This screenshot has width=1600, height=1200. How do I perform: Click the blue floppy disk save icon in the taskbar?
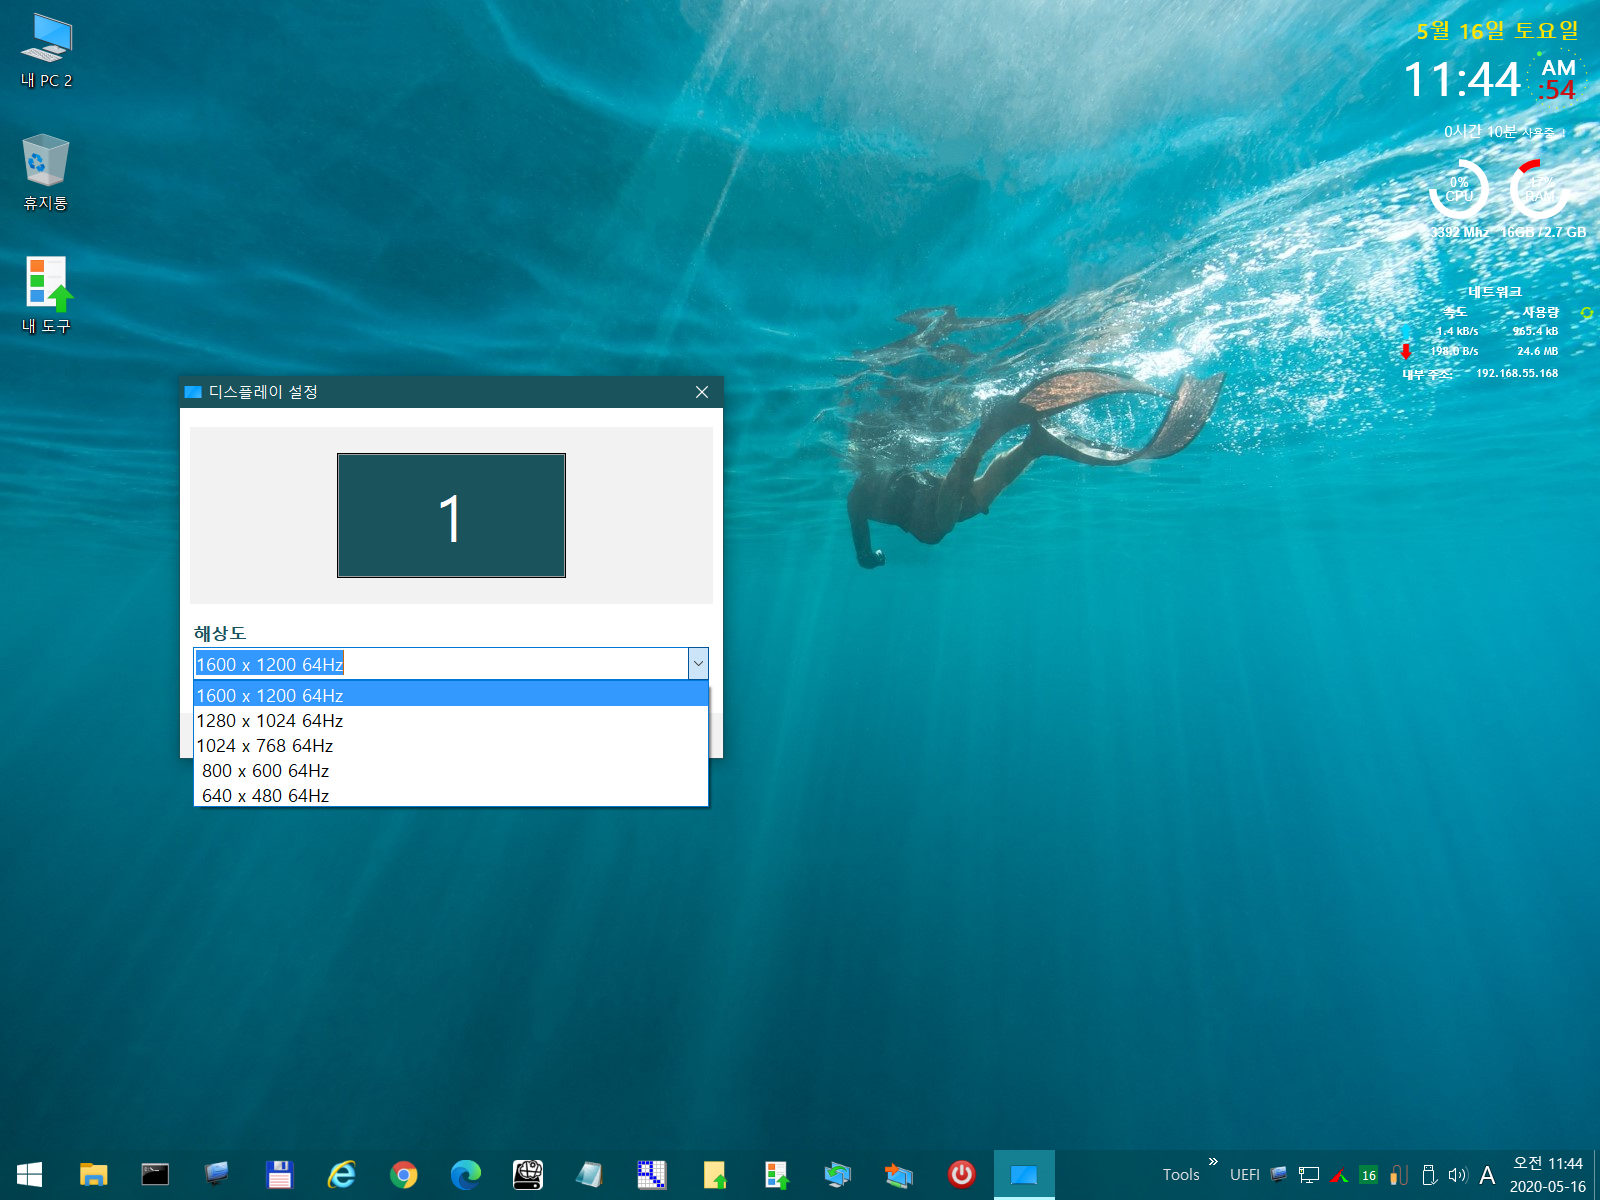(279, 1174)
